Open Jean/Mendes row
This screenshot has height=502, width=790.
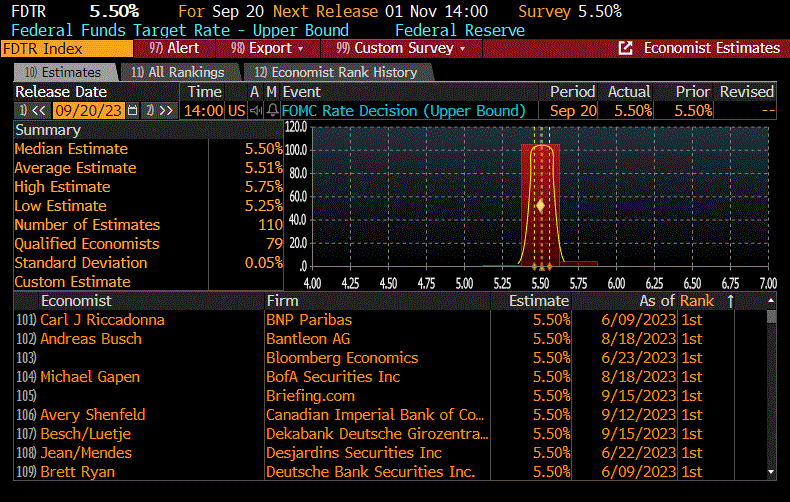(390, 453)
